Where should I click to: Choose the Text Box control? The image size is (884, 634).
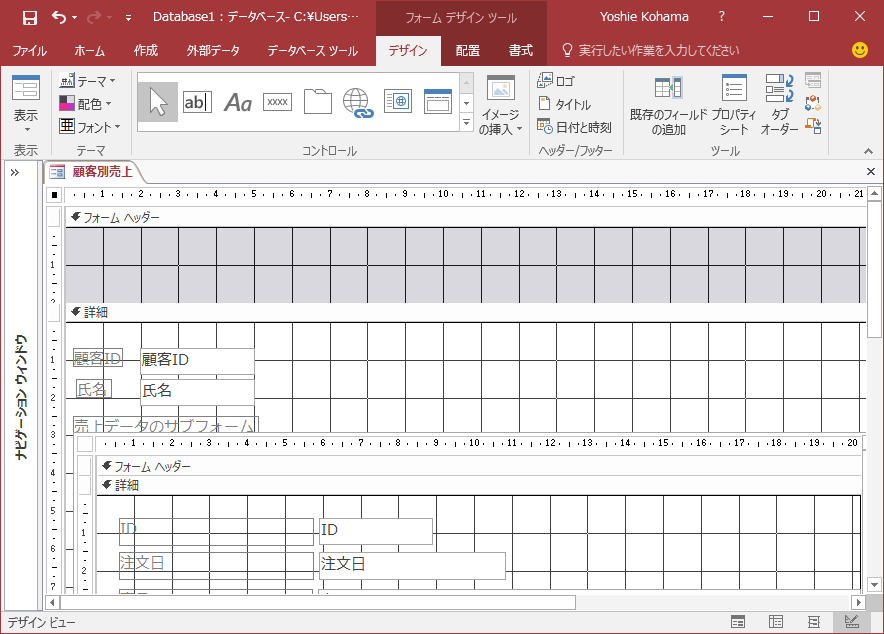pos(197,101)
